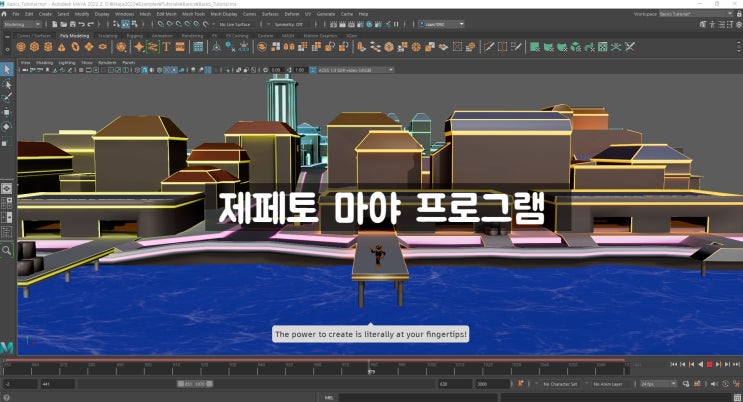Click the playback end time field 638
This screenshot has width=743, height=402.
click(x=454, y=384)
